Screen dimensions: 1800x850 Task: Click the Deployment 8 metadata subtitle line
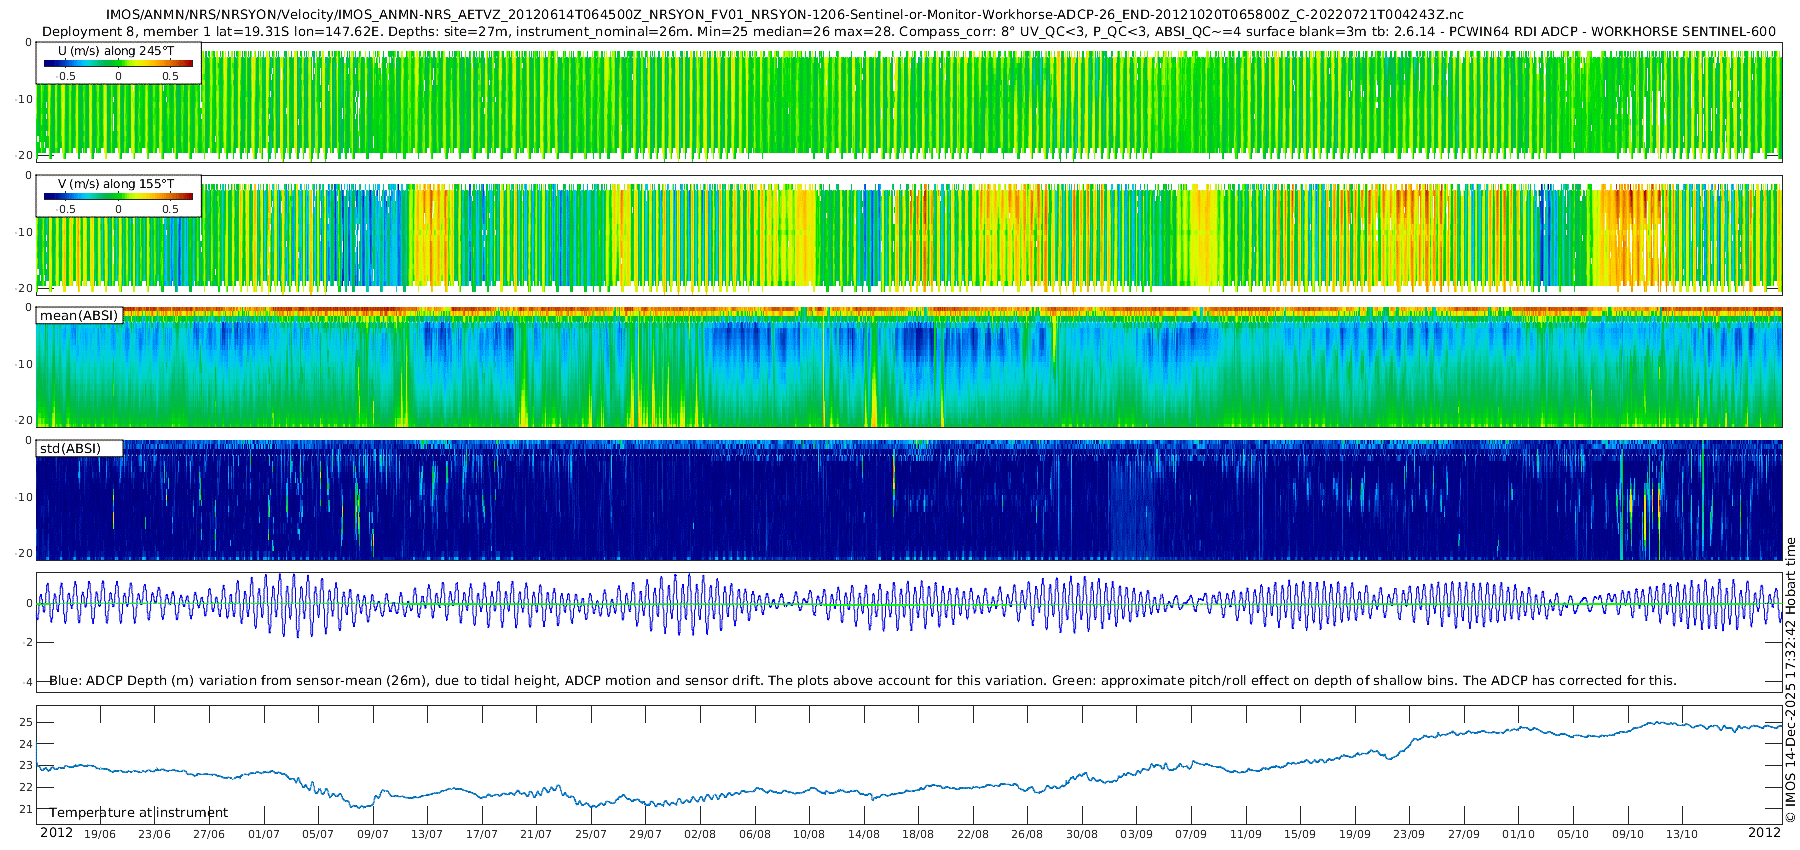coord(908,32)
